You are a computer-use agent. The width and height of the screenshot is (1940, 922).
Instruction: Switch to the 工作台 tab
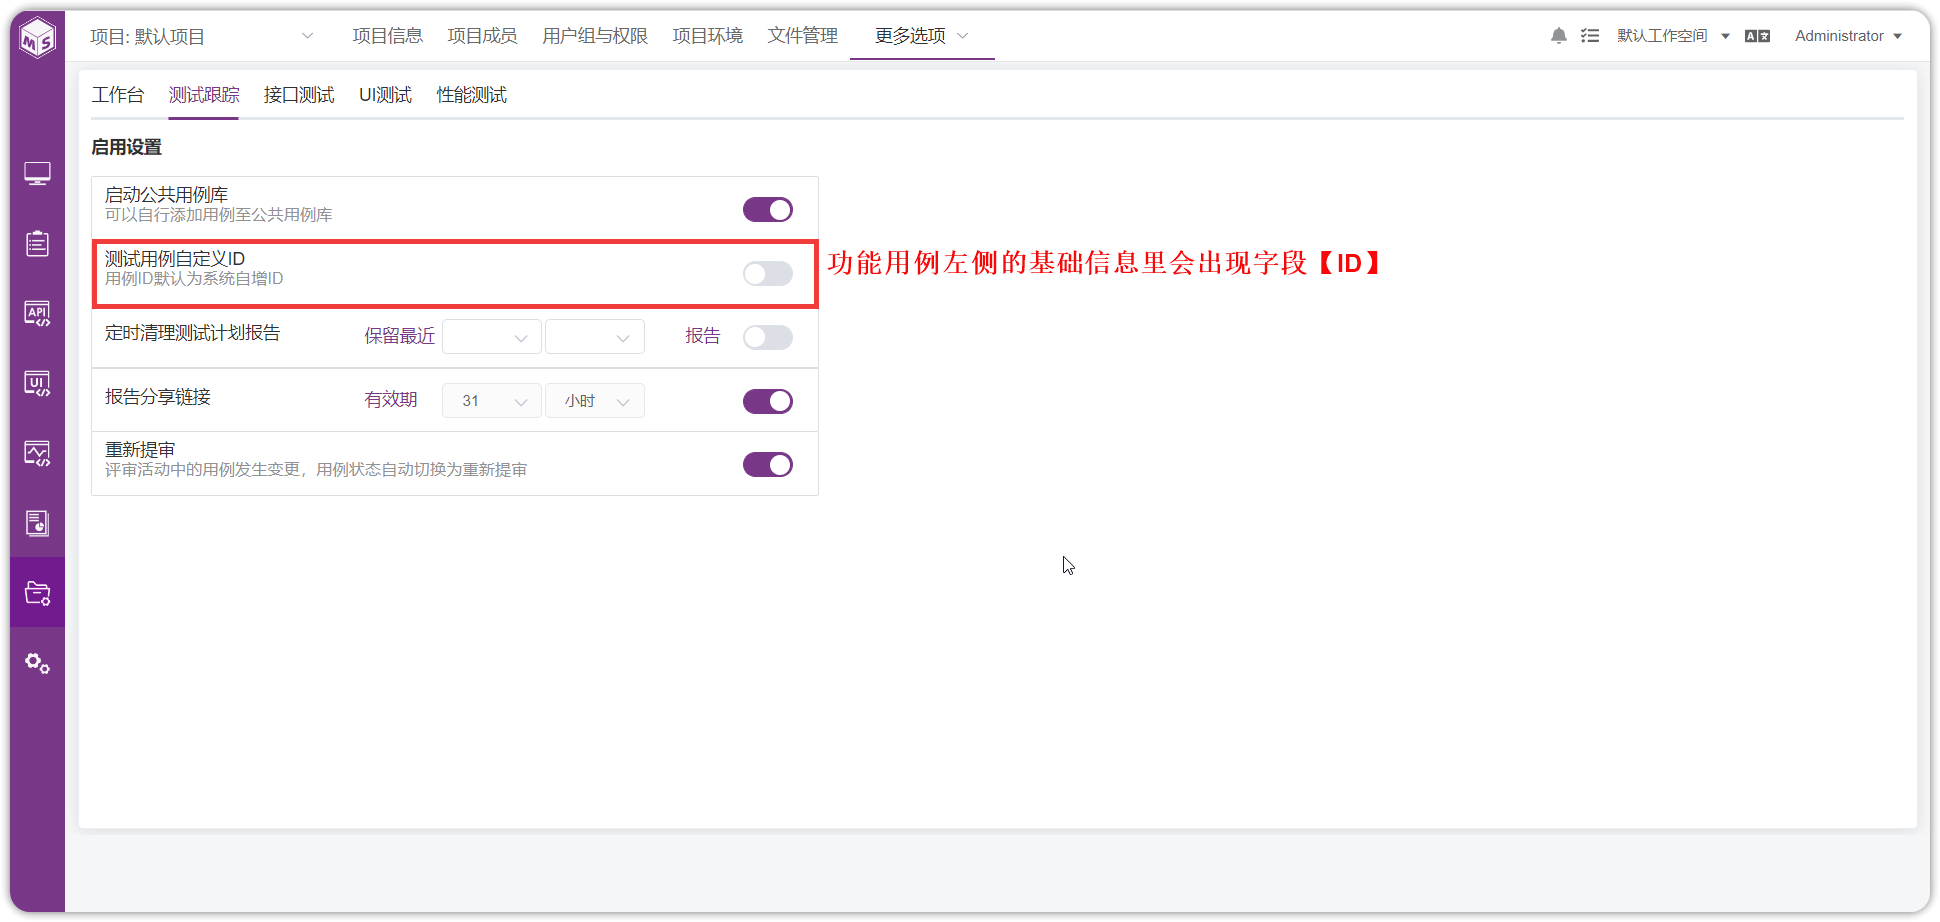coord(118,95)
